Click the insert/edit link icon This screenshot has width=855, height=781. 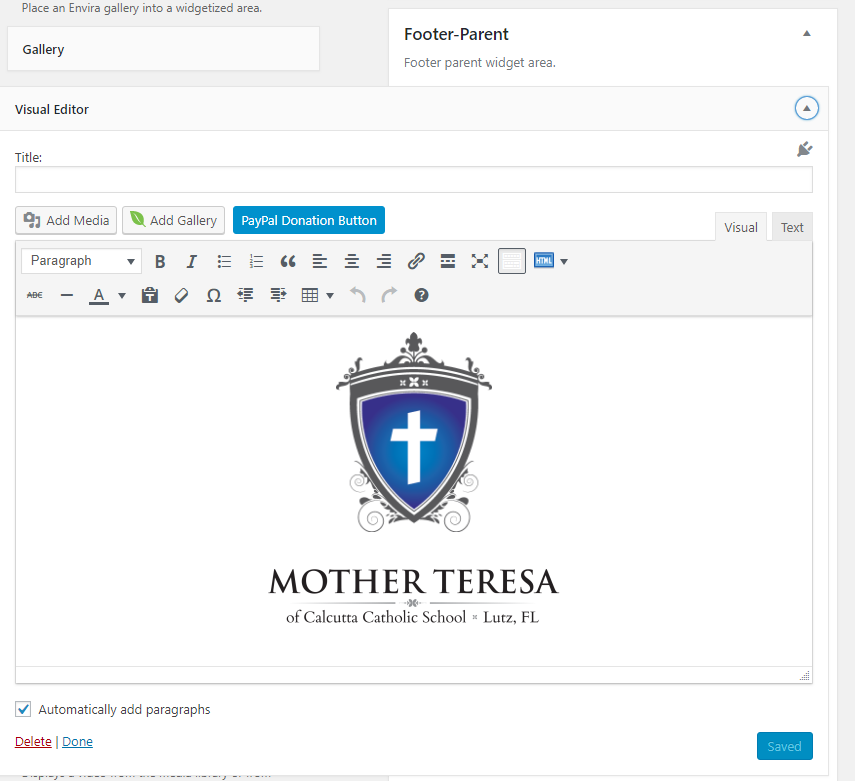pos(416,261)
